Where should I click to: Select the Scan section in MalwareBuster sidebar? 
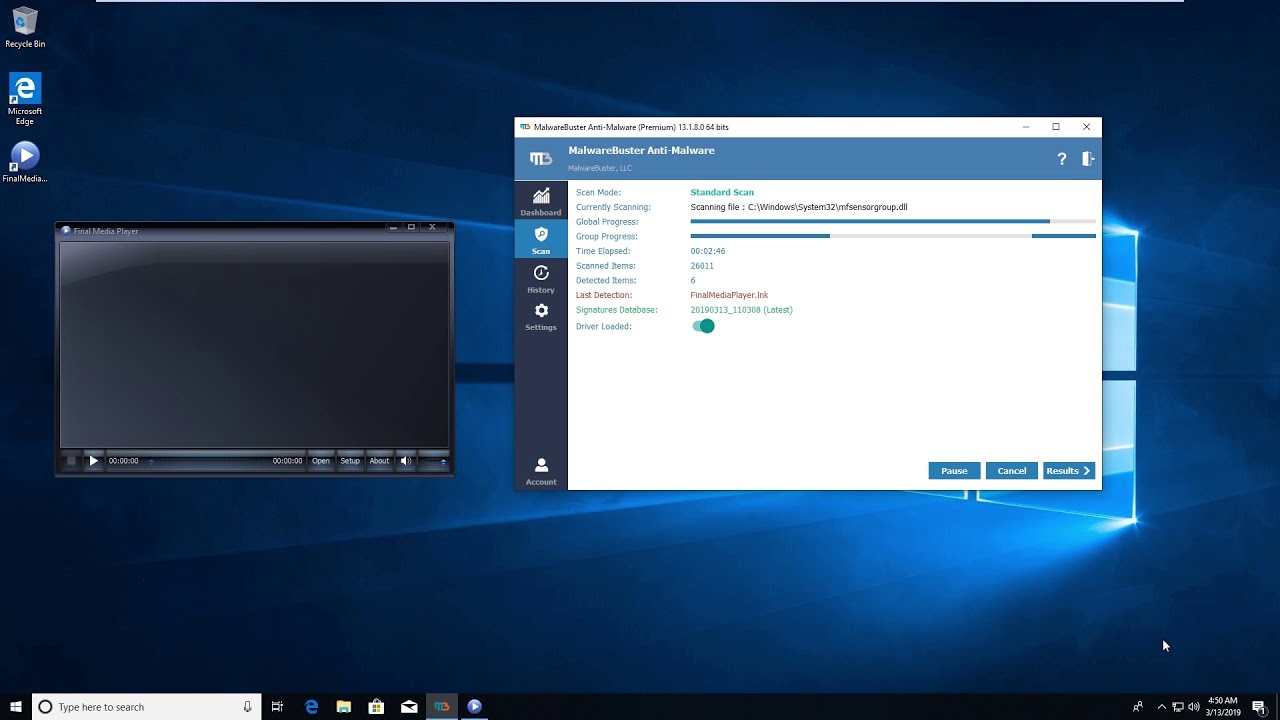pyautogui.click(x=541, y=240)
